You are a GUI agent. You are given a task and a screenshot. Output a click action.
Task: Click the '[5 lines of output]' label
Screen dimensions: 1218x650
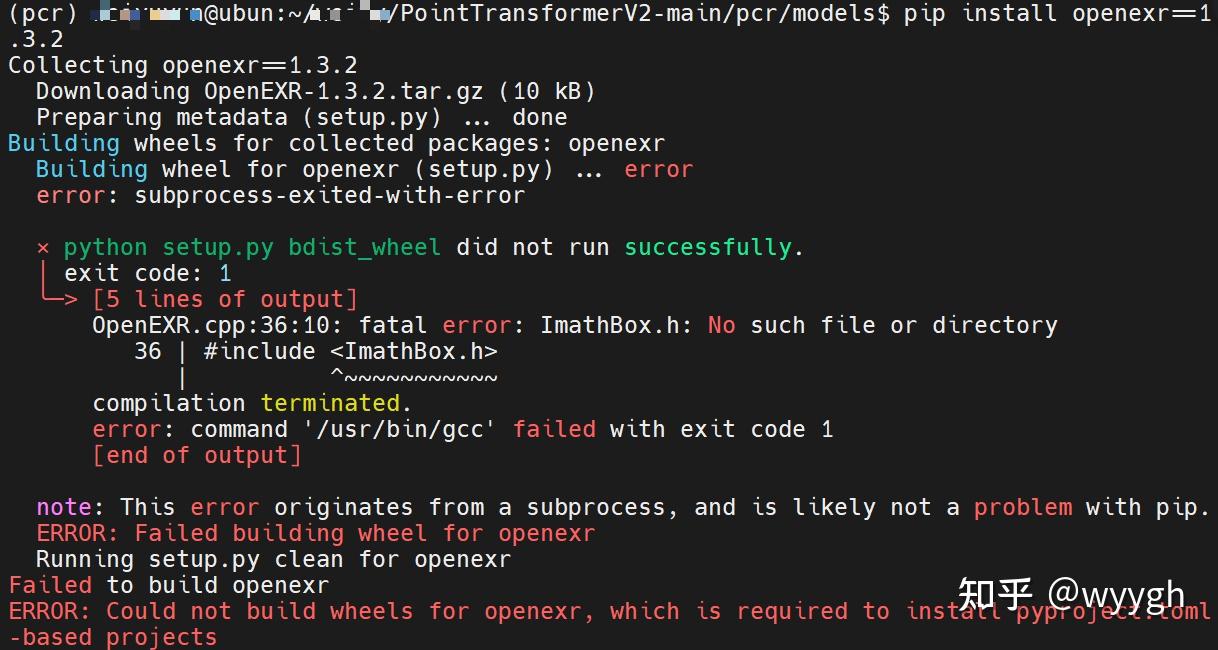[x=225, y=299]
